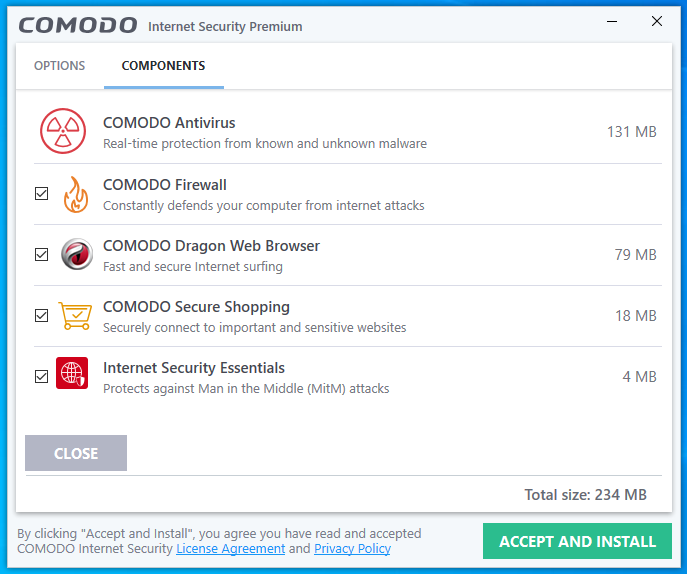
Task: Minimize the installer window
Action: point(612,22)
